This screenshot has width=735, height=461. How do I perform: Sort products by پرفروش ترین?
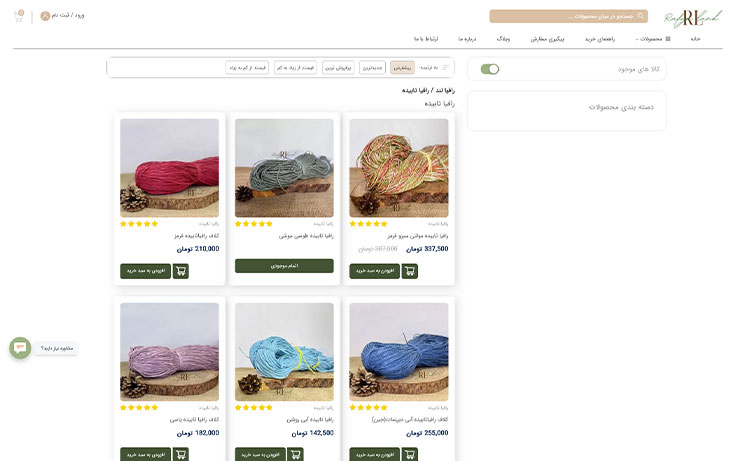pos(338,68)
